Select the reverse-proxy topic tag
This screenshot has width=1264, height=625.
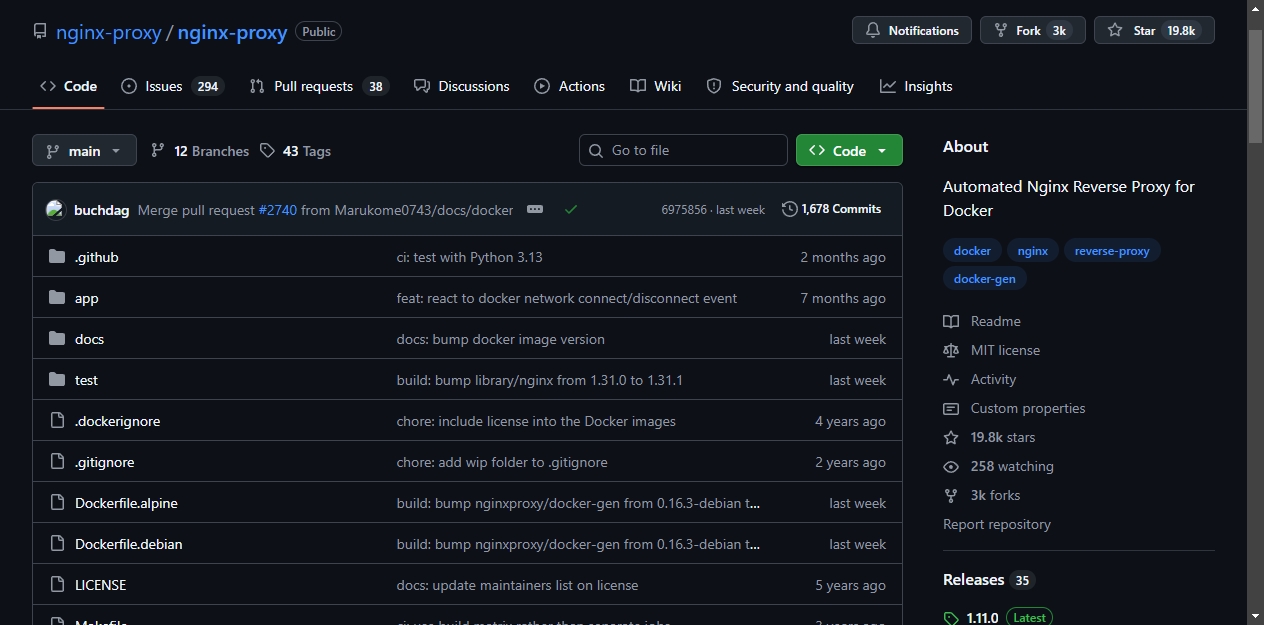tap(1112, 251)
